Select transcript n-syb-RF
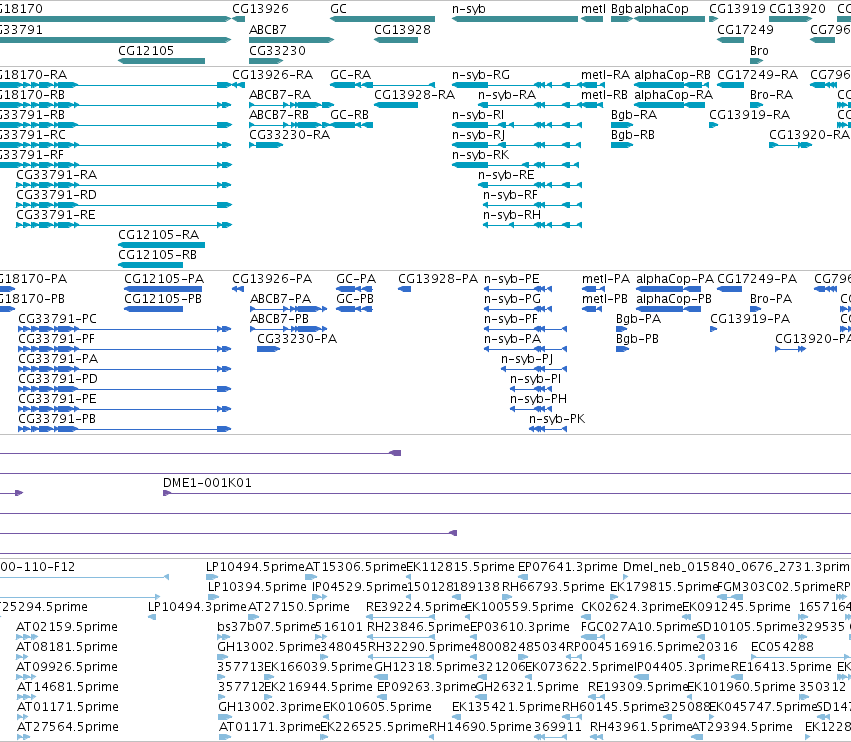851x742 pixels. click(510, 195)
